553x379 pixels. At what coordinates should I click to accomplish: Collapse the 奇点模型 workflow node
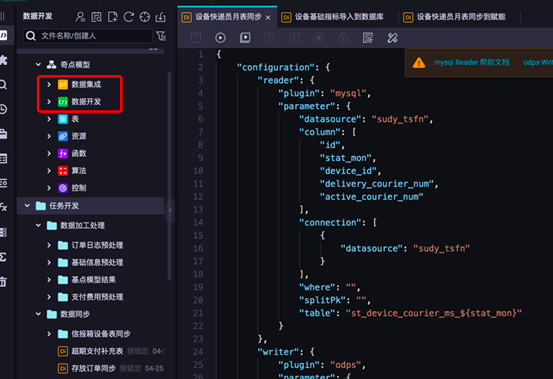(38, 65)
